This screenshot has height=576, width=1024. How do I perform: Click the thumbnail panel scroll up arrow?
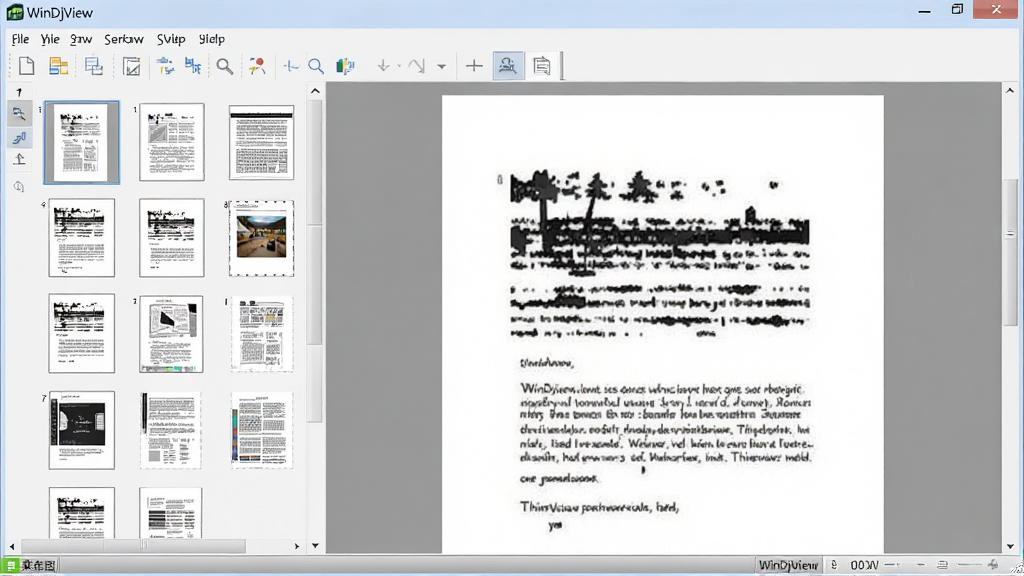click(315, 91)
